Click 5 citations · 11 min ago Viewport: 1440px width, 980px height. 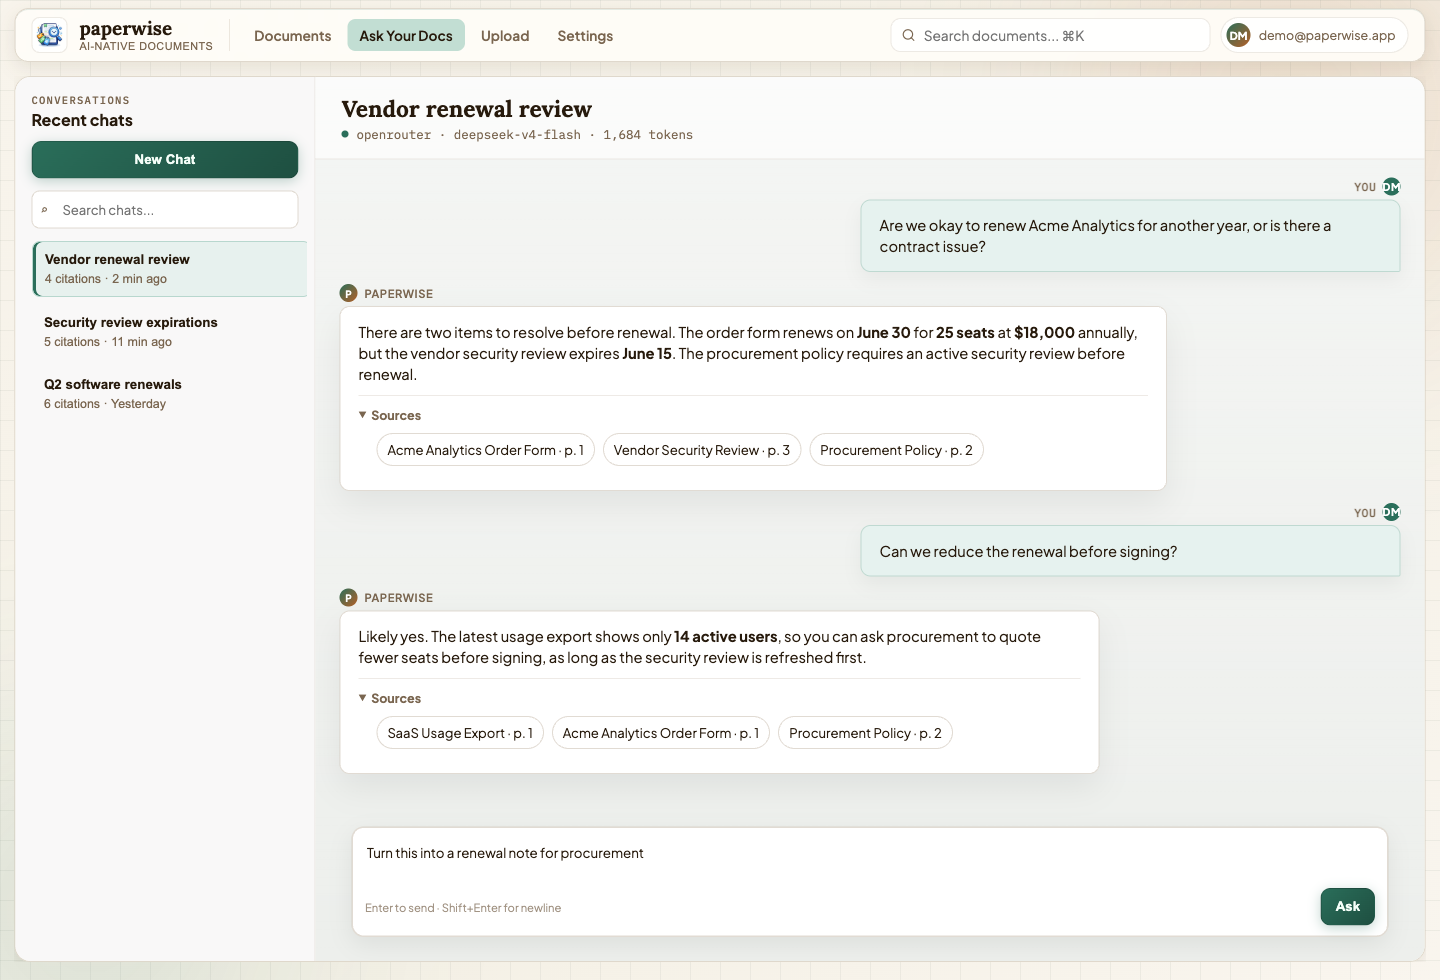click(108, 342)
